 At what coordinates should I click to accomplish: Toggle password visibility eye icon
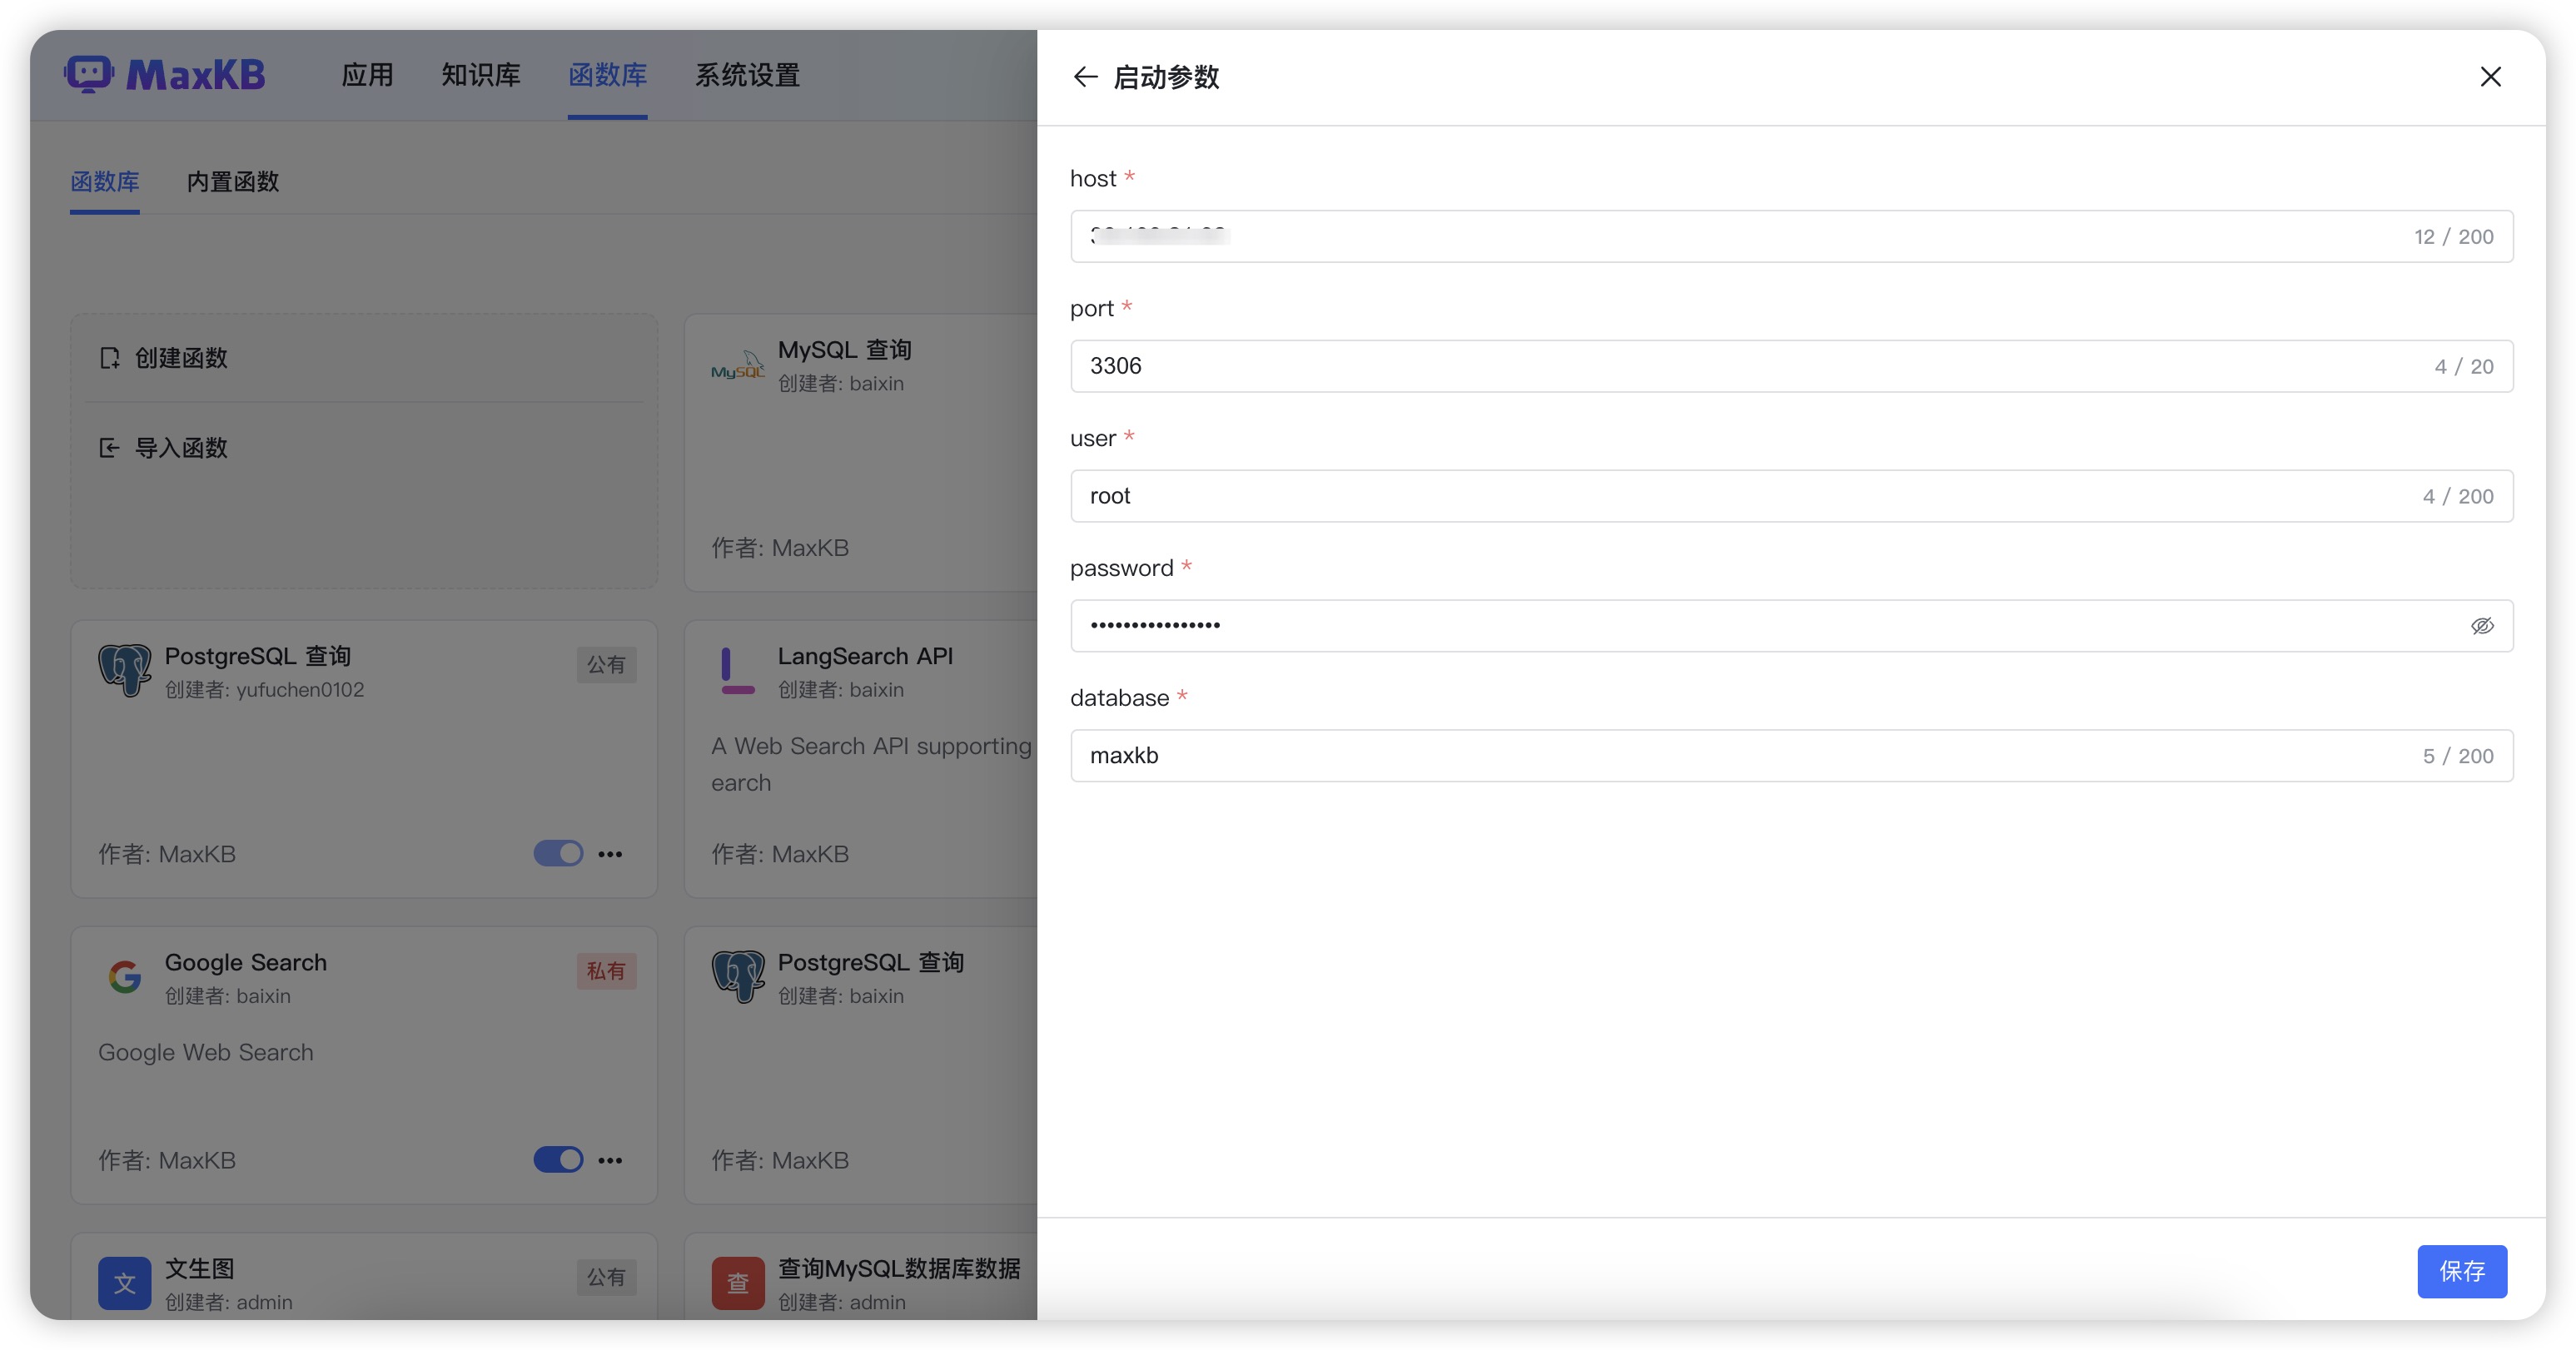pyautogui.click(x=2482, y=626)
